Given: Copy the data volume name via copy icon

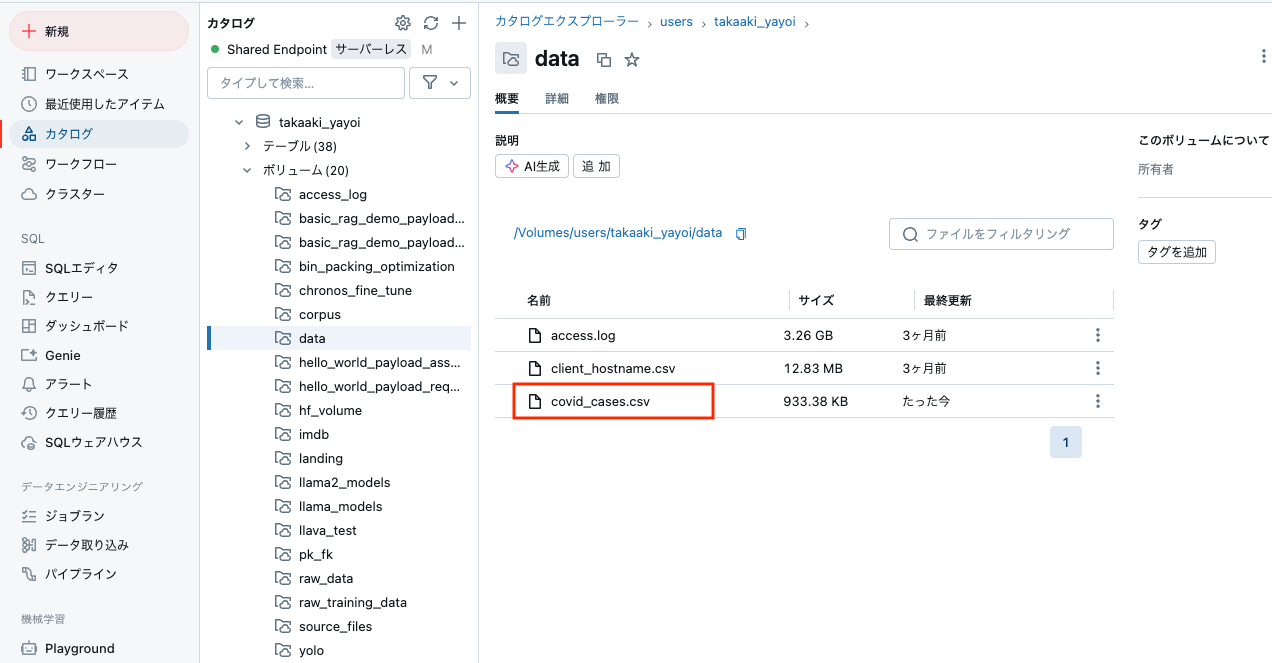Looking at the screenshot, I should [x=604, y=59].
